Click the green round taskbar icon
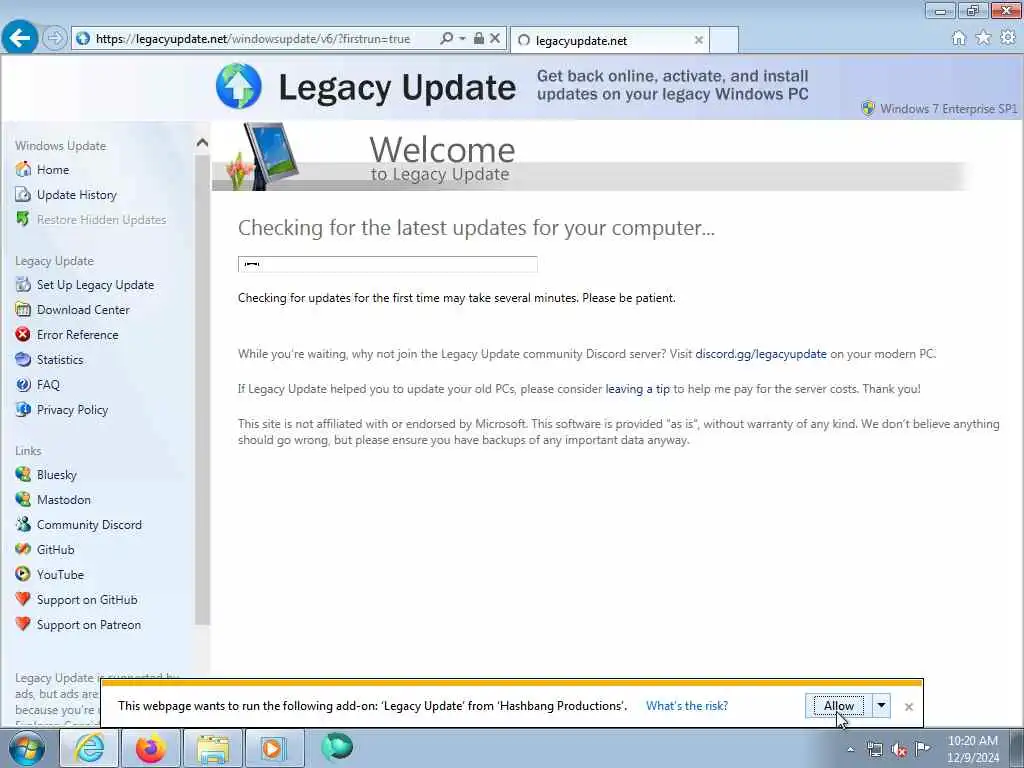The height and width of the screenshot is (768, 1024). click(337, 746)
